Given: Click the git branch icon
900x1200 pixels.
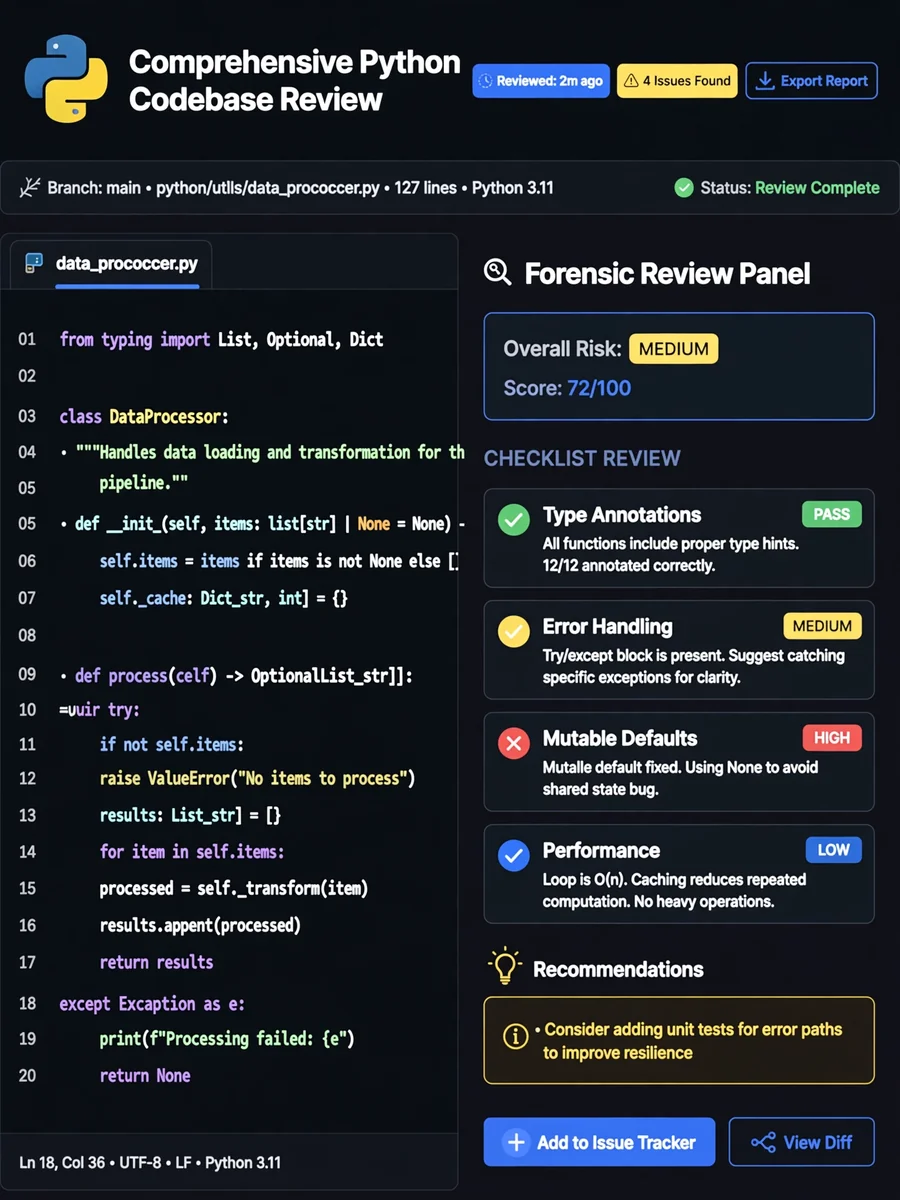Looking at the screenshot, I should pyautogui.click(x=29, y=188).
